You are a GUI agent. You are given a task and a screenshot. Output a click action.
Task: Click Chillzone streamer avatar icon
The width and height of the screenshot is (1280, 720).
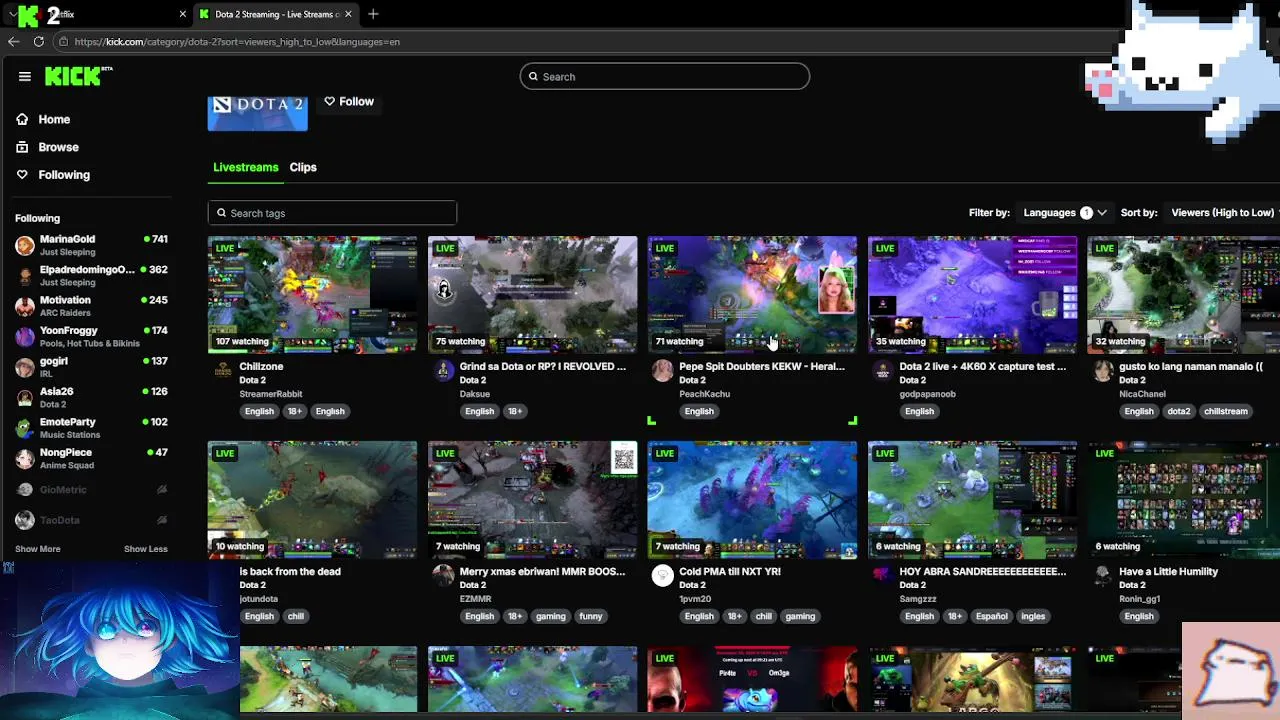222,371
